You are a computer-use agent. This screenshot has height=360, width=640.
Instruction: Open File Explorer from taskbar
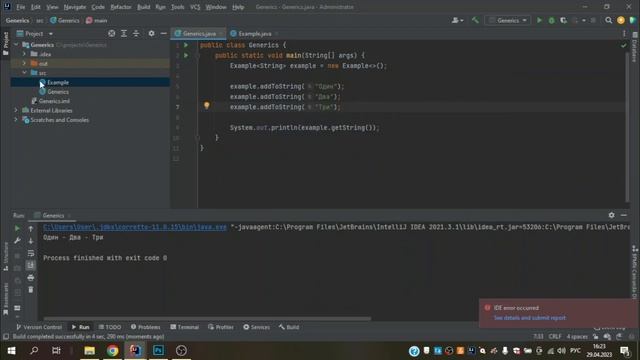[89, 351]
